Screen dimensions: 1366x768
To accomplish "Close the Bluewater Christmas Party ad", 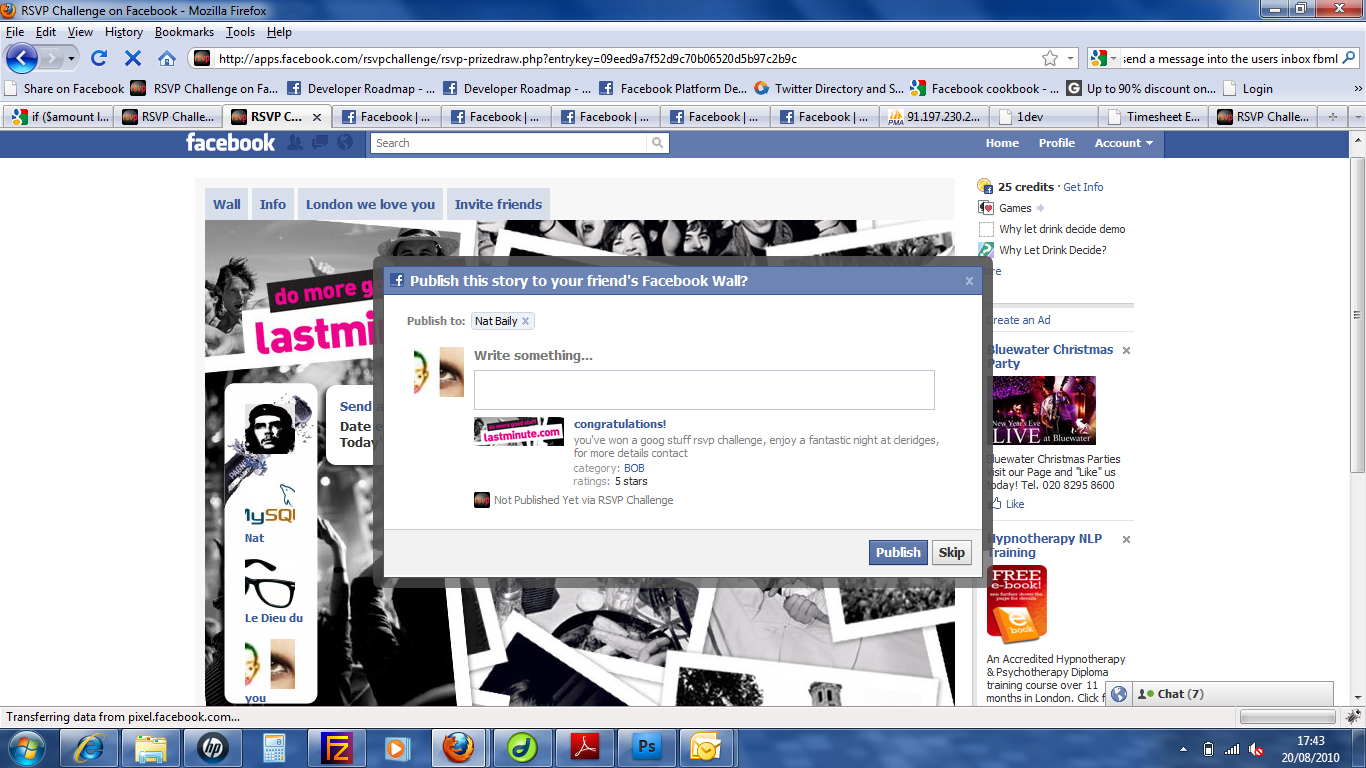I will tap(1126, 351).
